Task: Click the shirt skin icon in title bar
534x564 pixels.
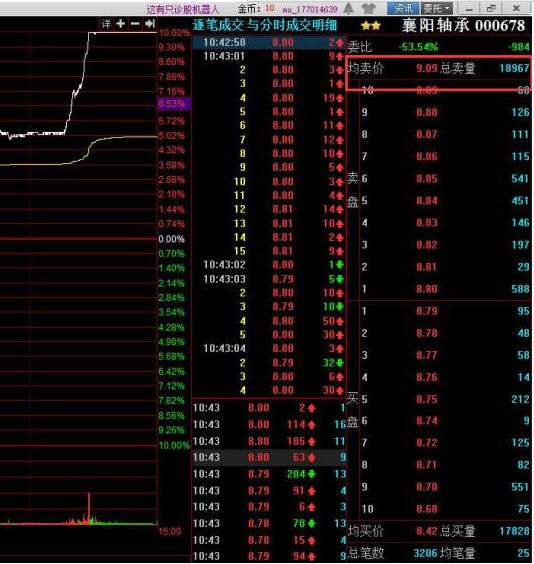Action: pyautogui.click(x=369, y=8)
